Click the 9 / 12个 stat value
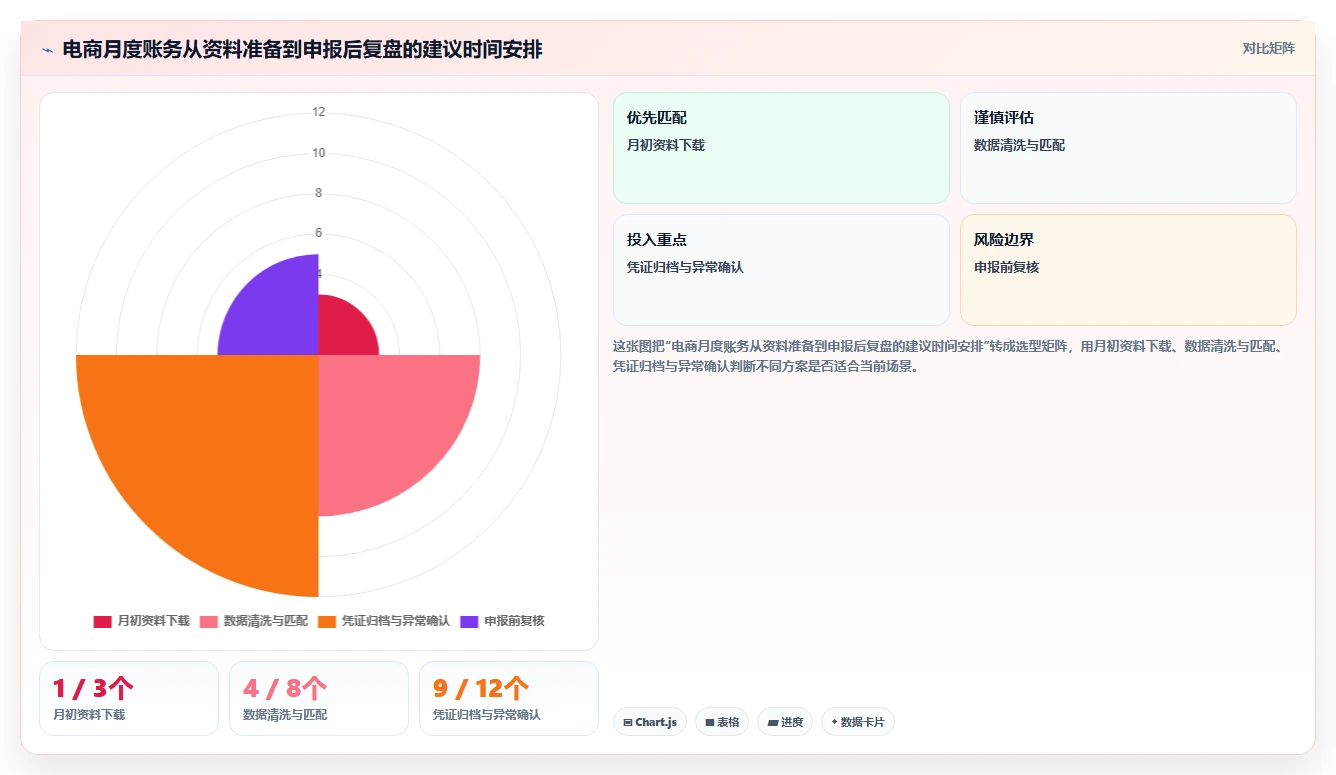This screenshot has height=775, width=1336. click(x=481, y=688)
